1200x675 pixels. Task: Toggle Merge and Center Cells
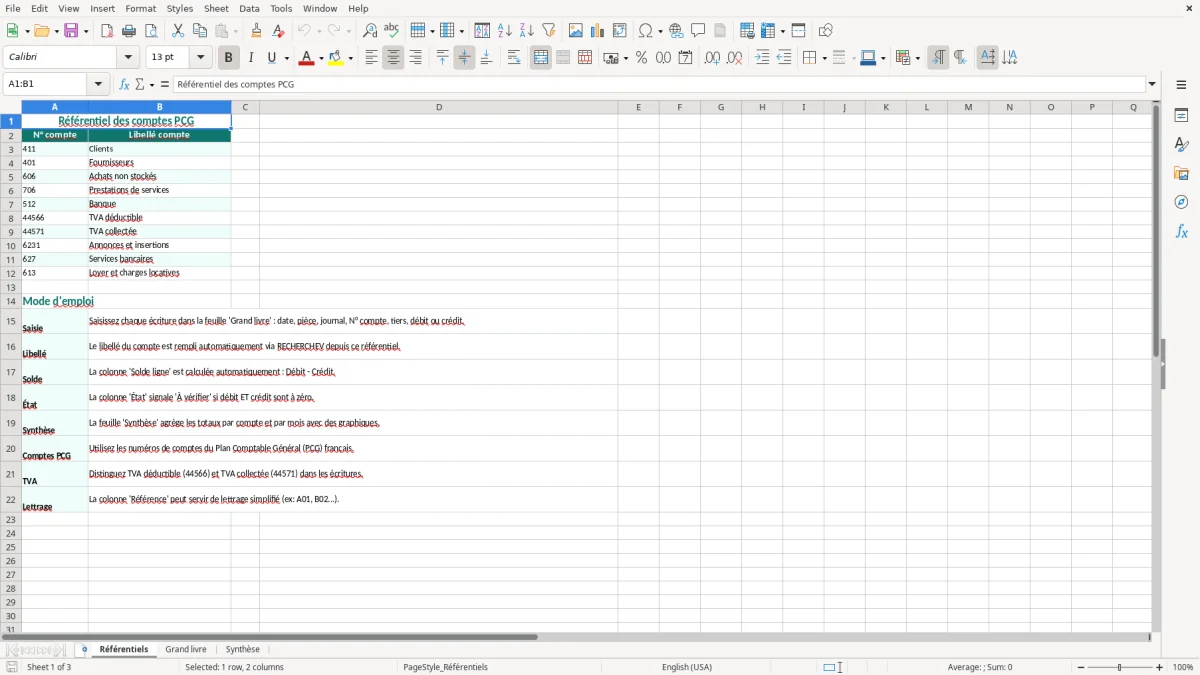pos(541,58)
